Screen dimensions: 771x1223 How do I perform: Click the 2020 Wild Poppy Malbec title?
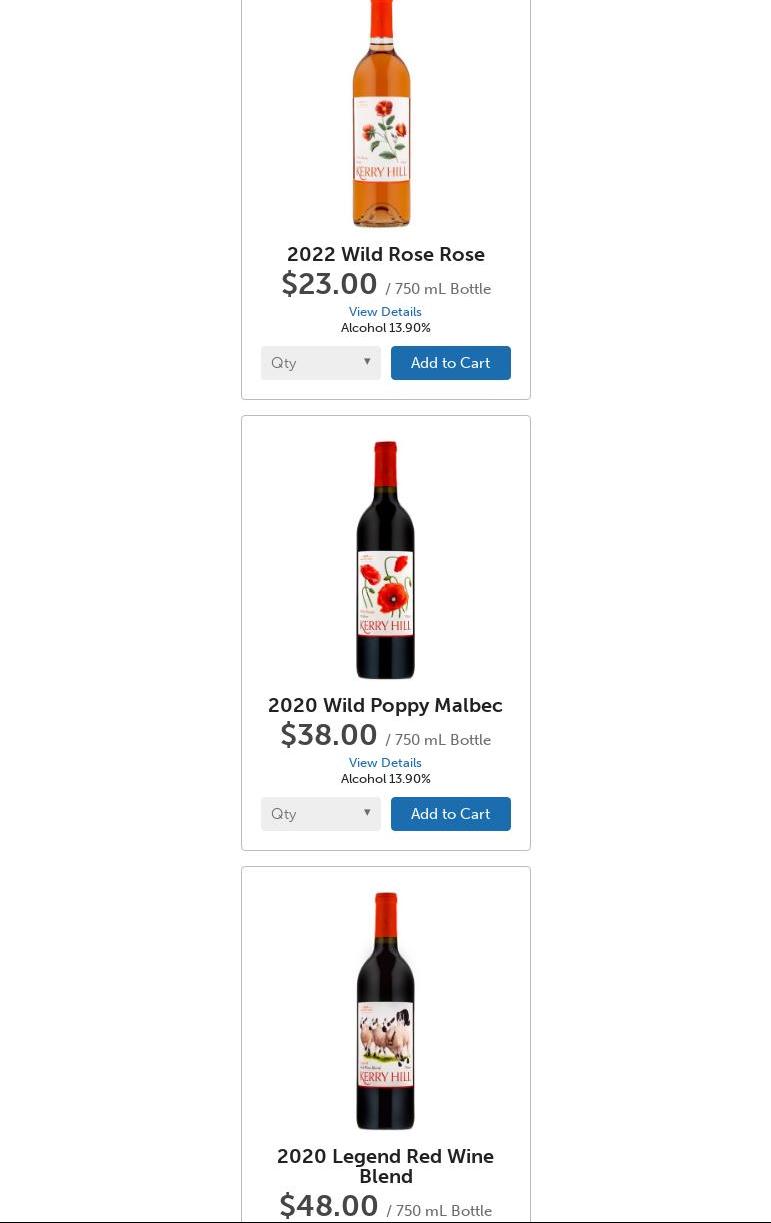(385, 705)
